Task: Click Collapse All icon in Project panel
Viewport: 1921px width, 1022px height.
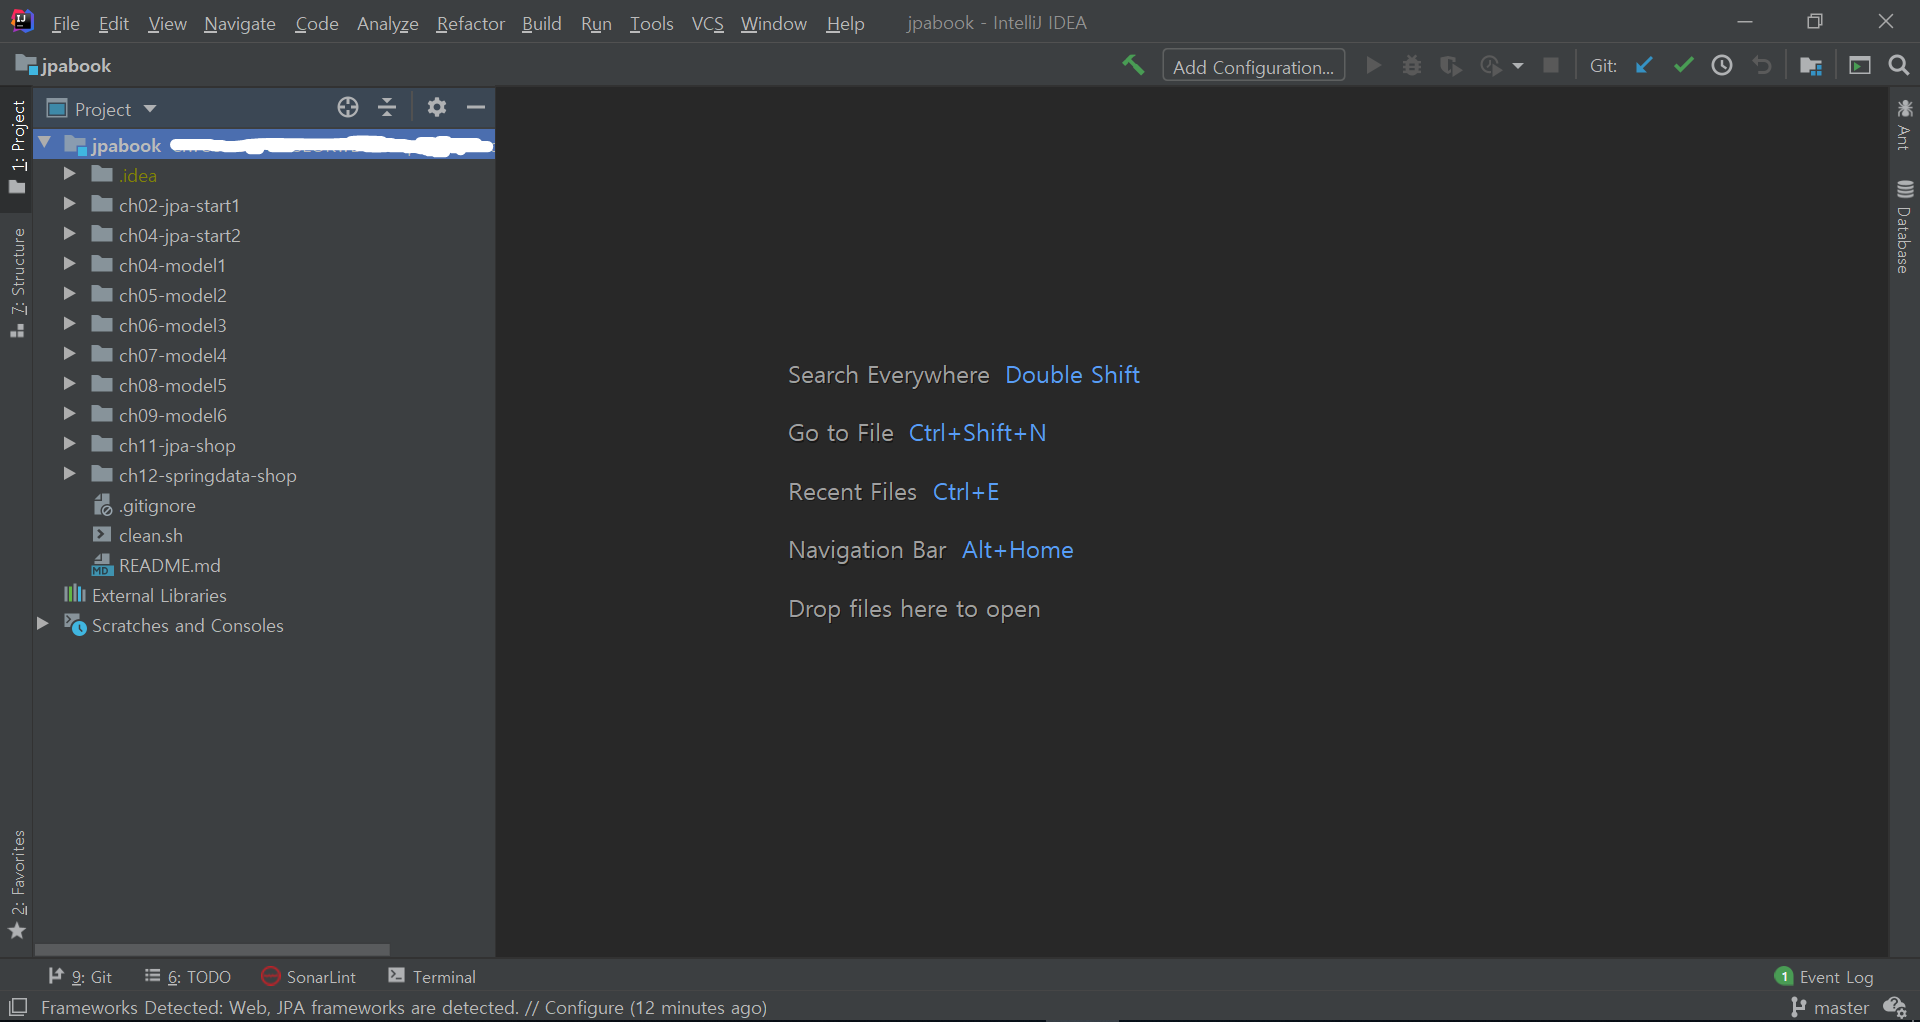Action: (x=387, y=108)
